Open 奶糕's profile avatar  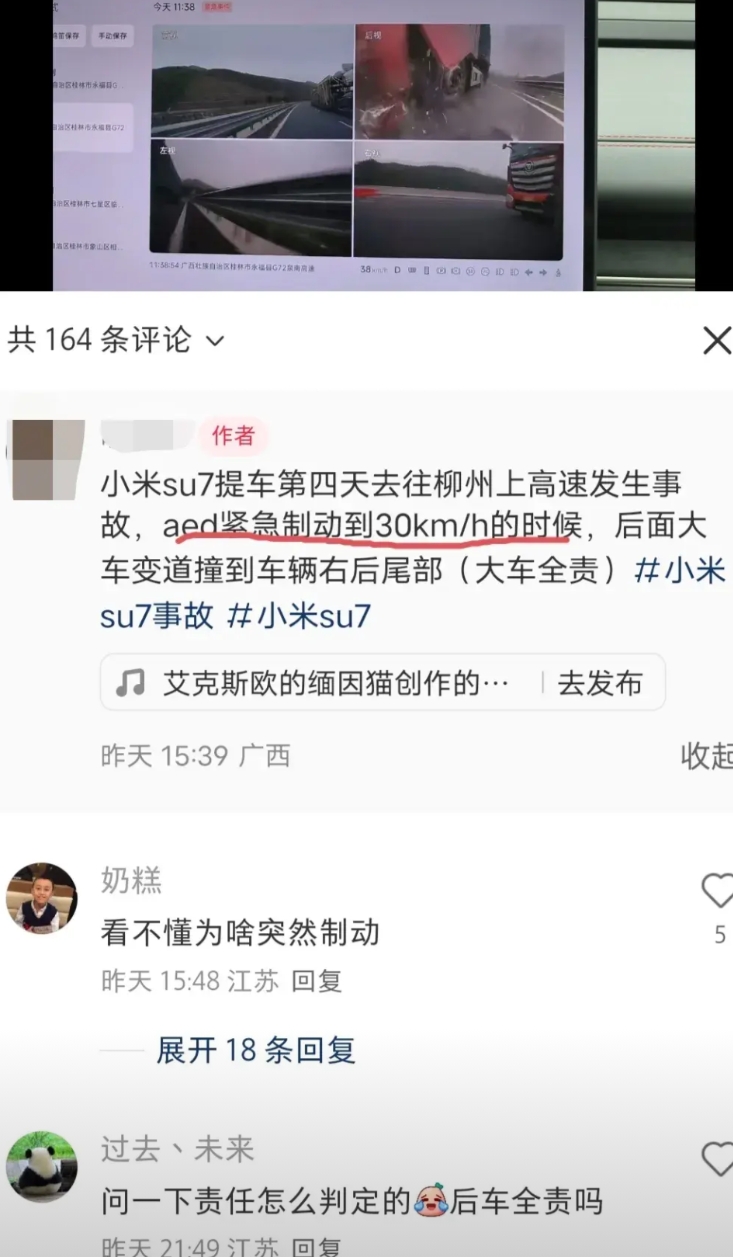pos(41,898)
